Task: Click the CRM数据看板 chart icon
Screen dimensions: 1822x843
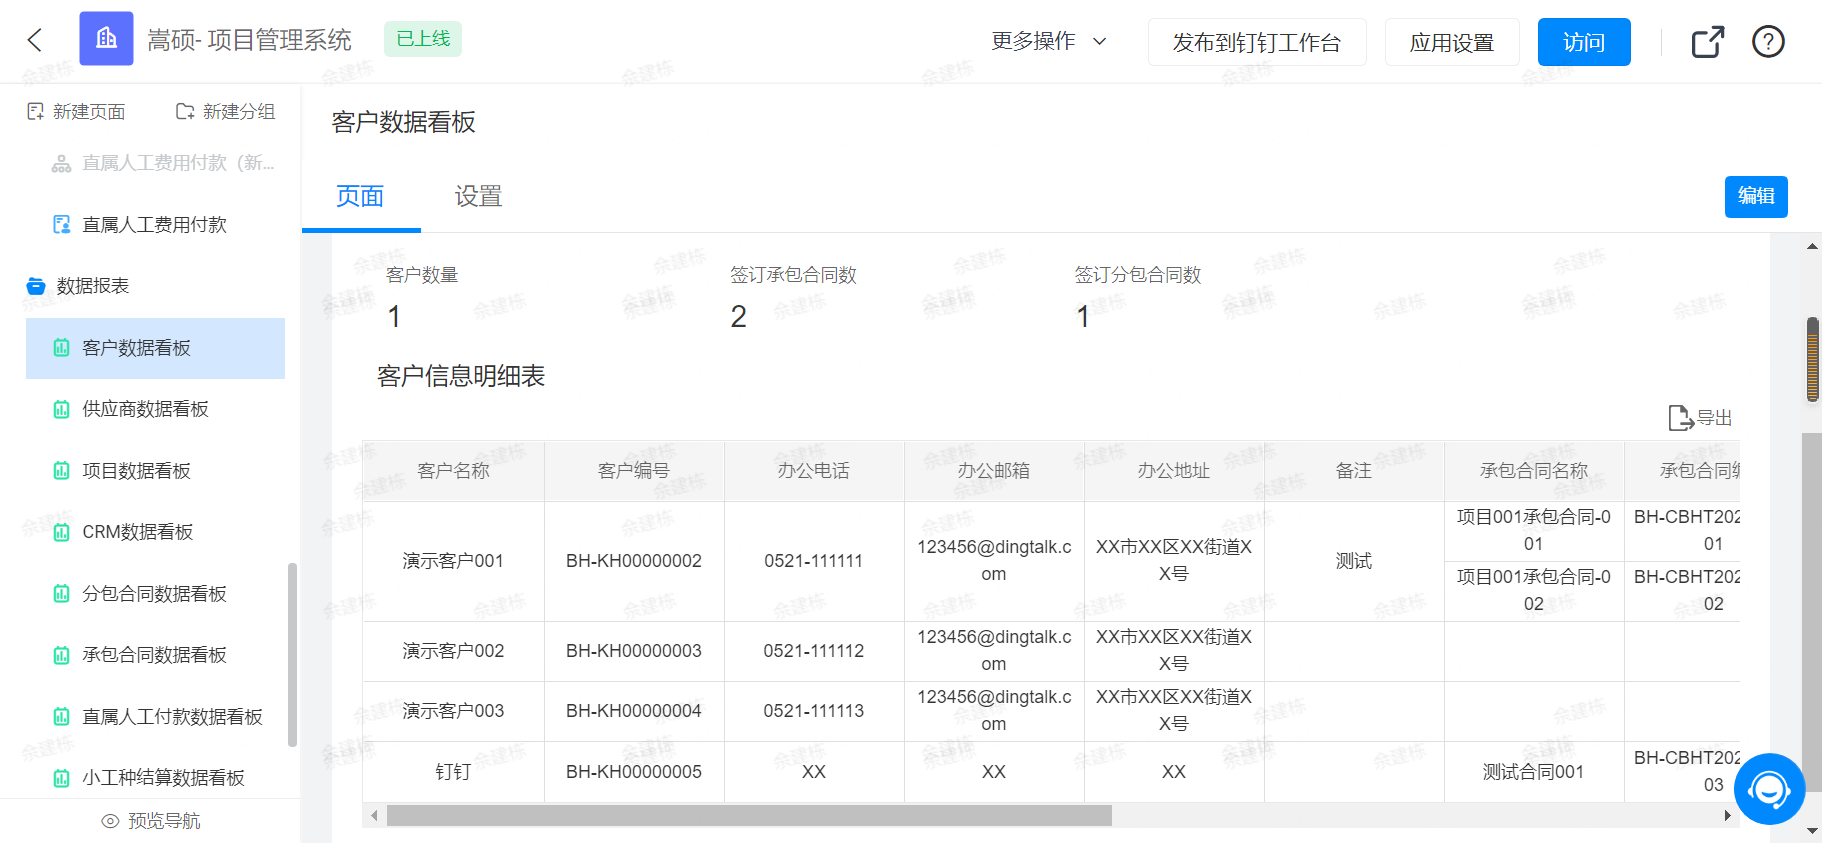Action: [62, 532]
